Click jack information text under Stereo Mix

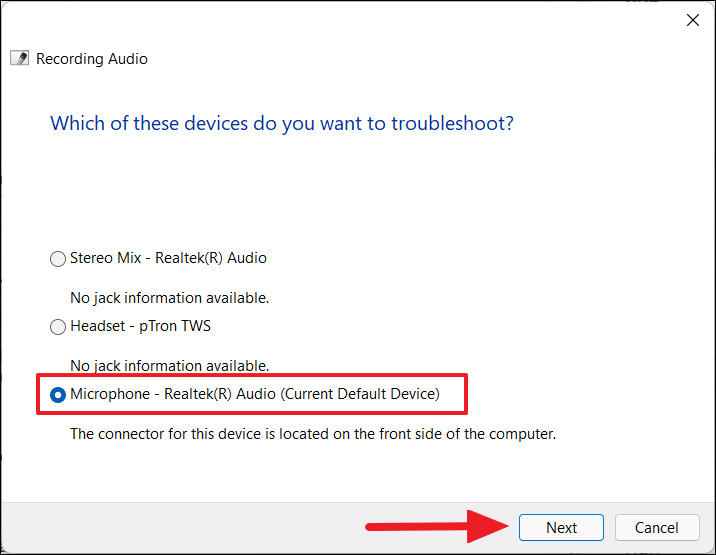pos(169,298)
